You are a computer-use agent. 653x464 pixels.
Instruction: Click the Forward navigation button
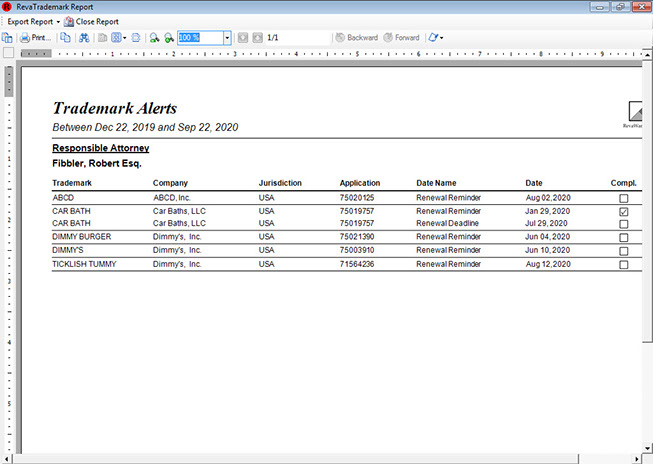click(x=401, y=37)
